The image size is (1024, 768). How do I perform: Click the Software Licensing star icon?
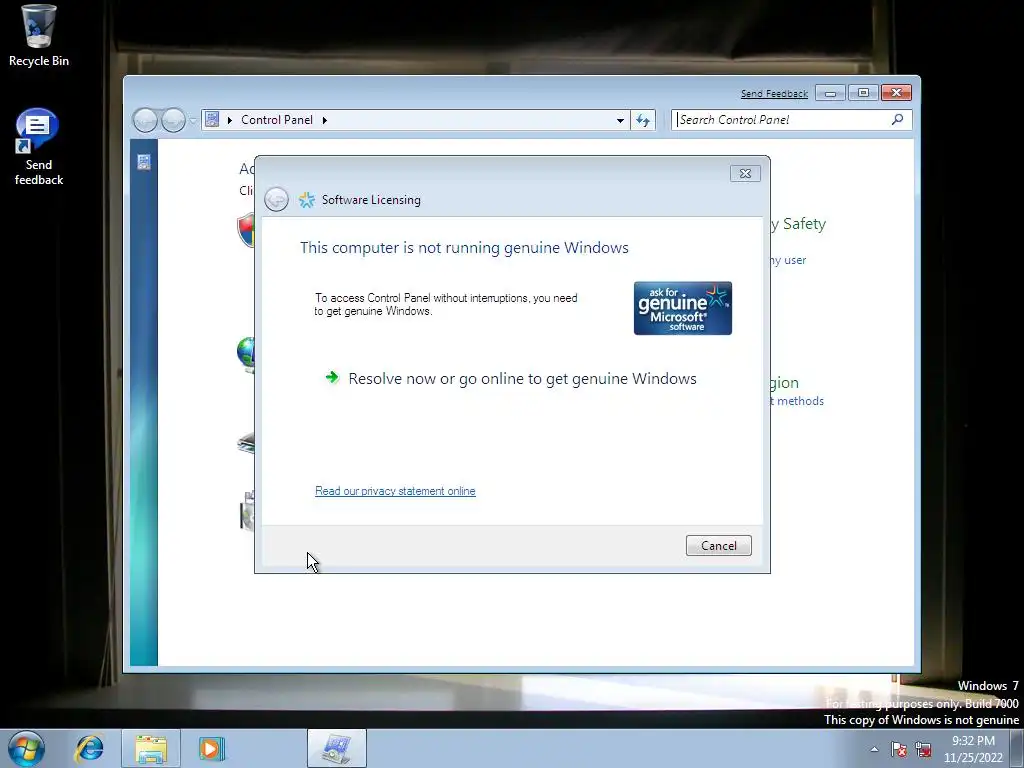tap(306, 200)
